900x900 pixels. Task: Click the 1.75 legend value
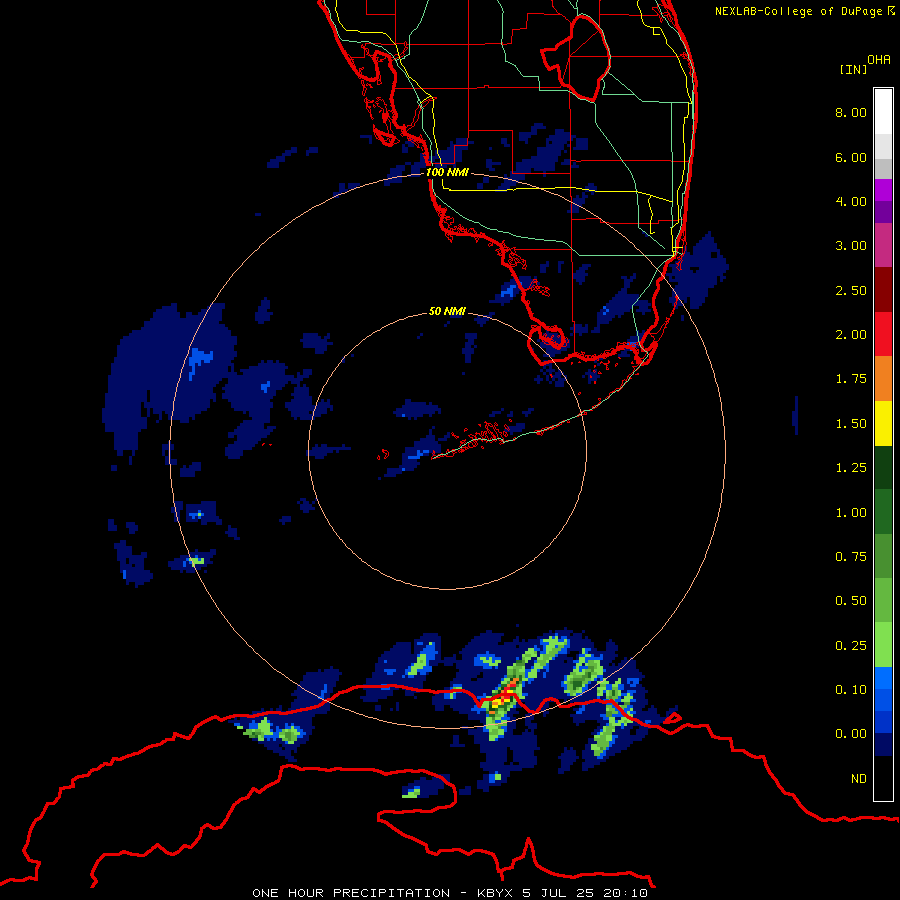pos(851,379)
